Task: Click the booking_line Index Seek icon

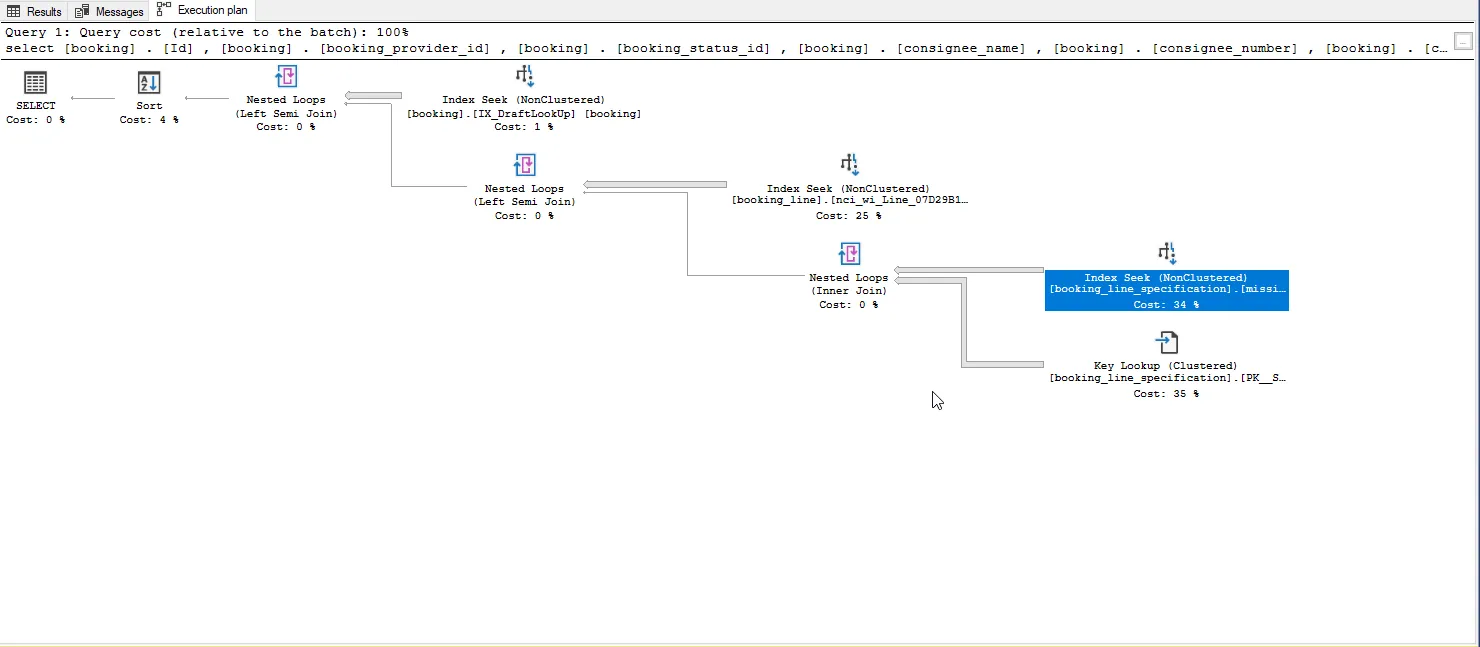Action: point(848,165)
